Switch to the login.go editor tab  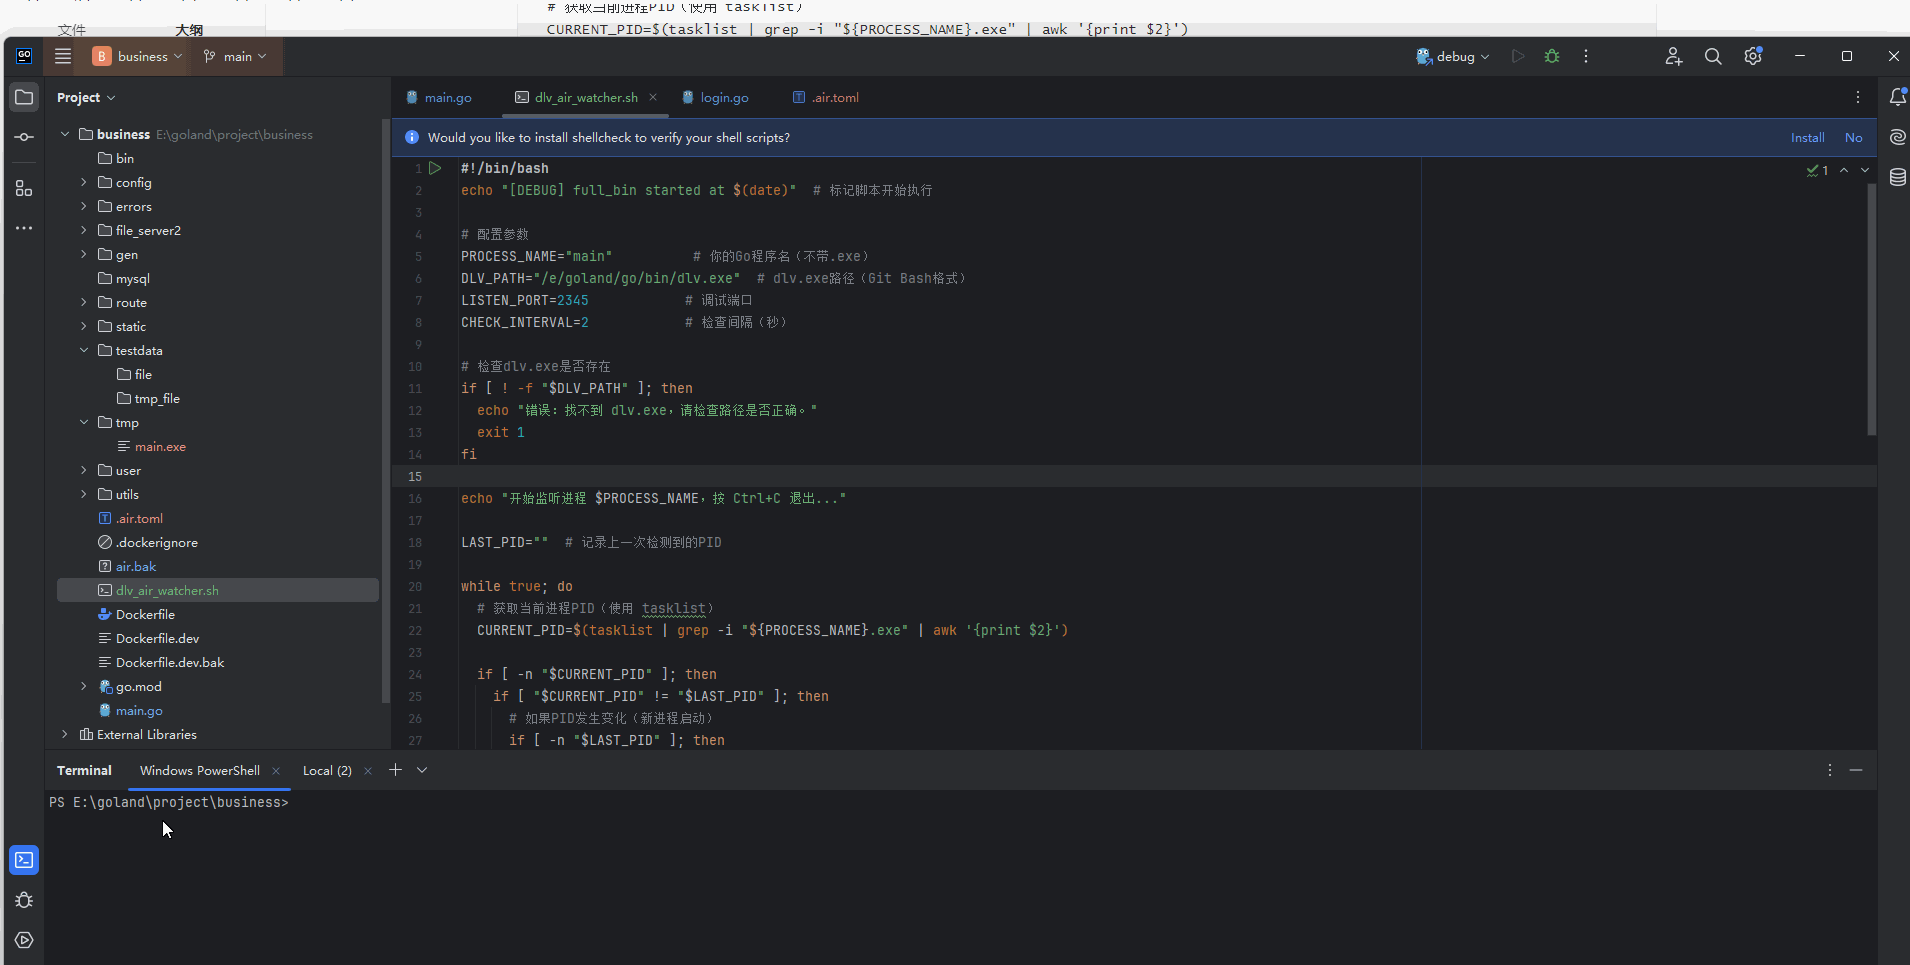(715, 97)
